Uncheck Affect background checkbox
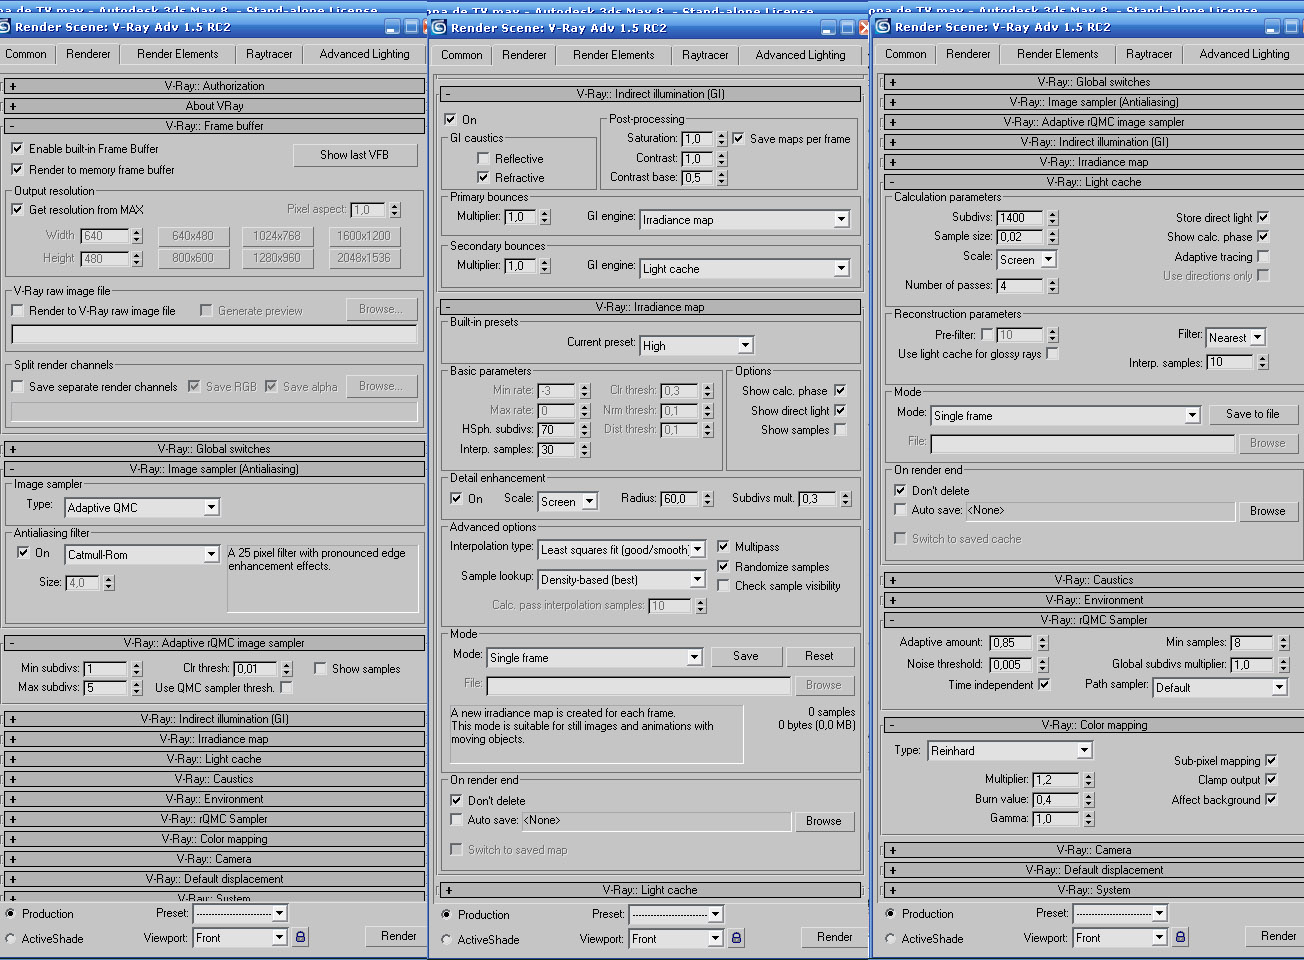The height and width of the screenshot is (960, 1304). tap(1271, 799)
